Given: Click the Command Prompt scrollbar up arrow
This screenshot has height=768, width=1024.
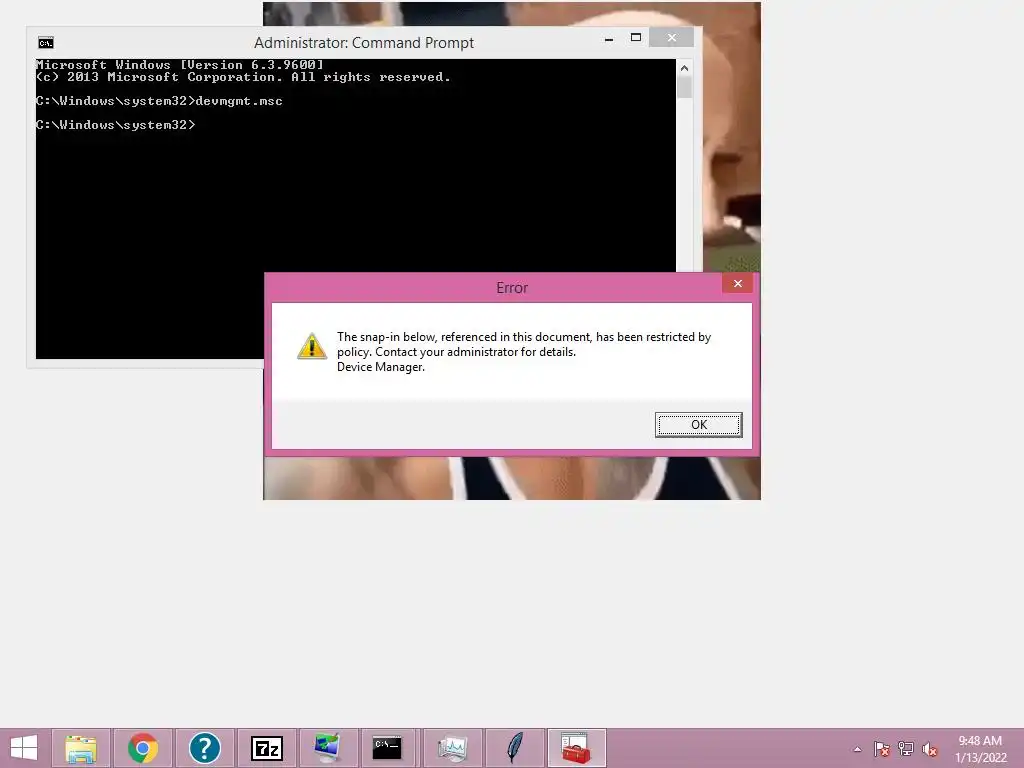Looking at the screenshot, I should 684,68.
